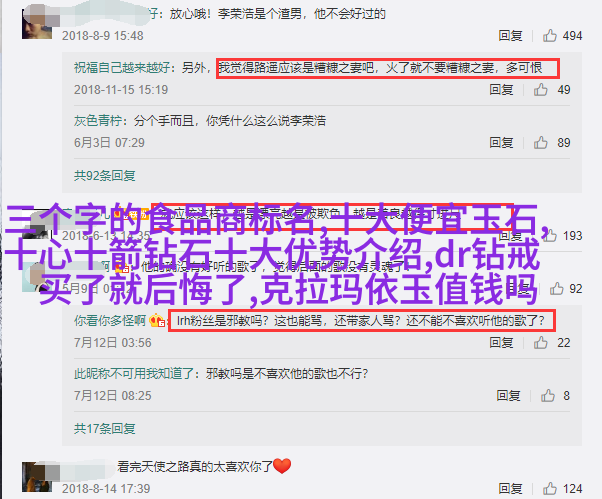Click the crown badge next to 你看你多怪啊

157,320
